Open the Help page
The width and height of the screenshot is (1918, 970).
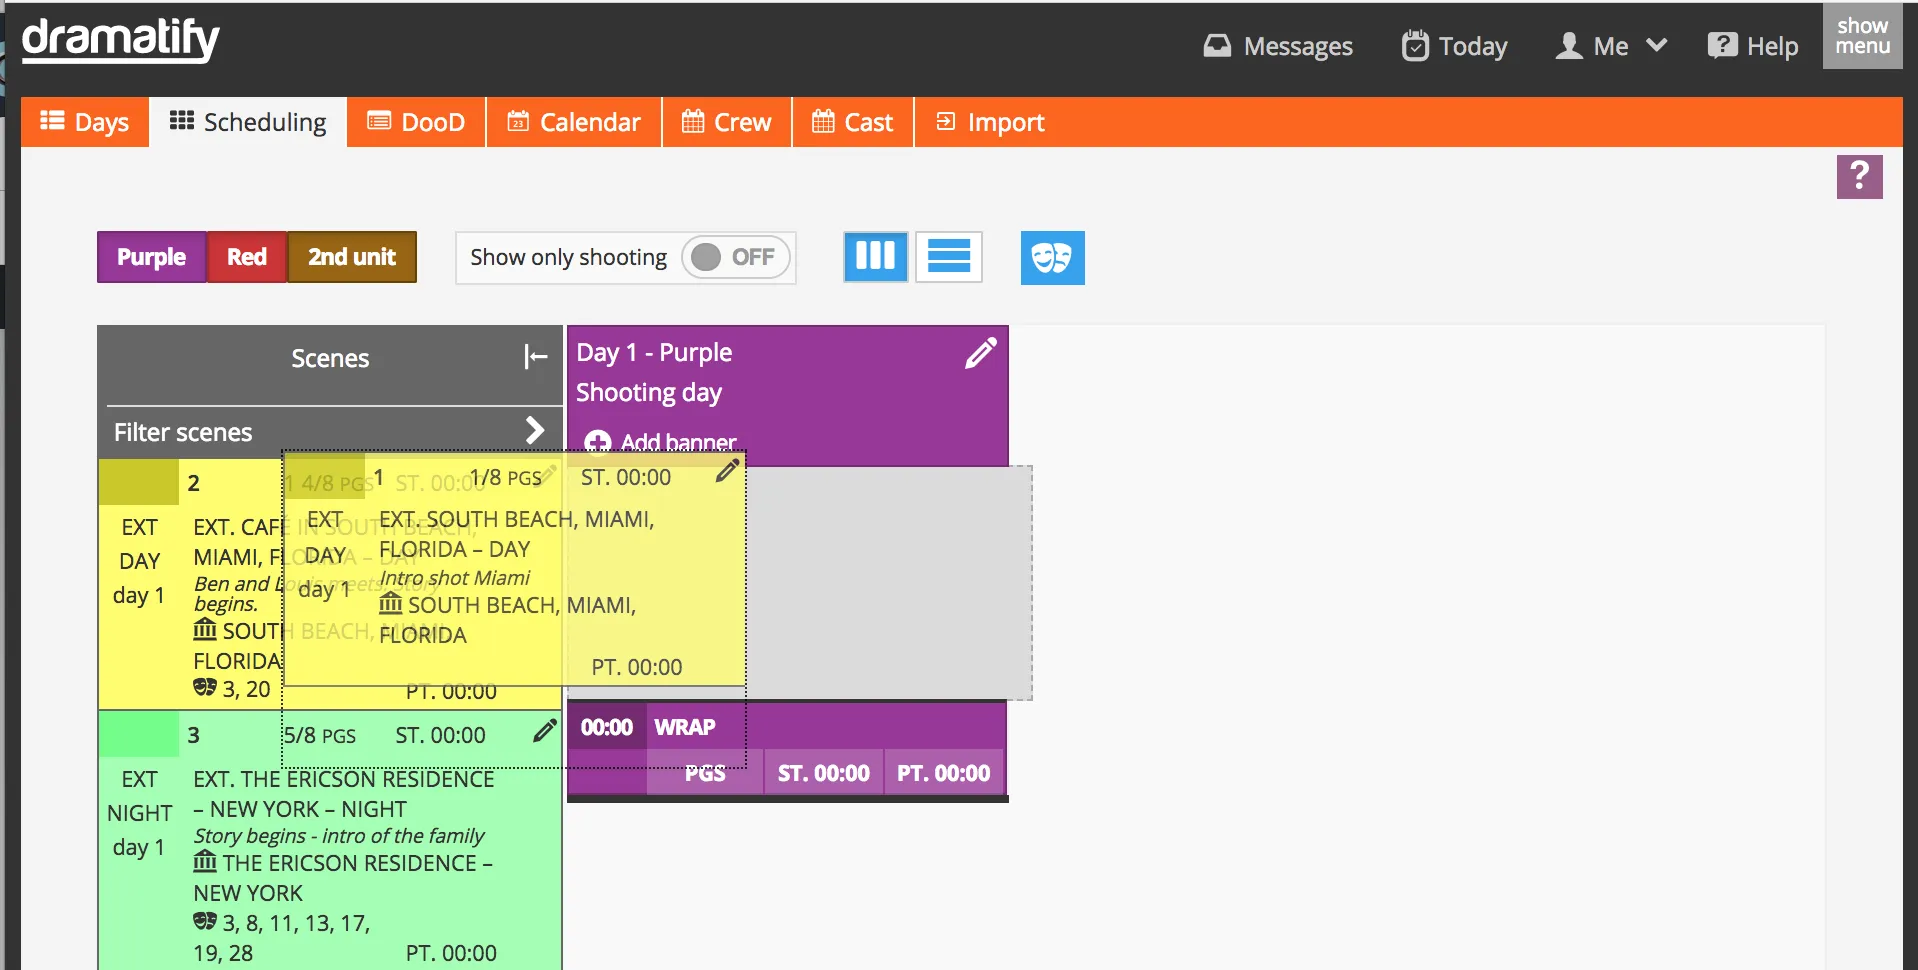(1753, 46)
